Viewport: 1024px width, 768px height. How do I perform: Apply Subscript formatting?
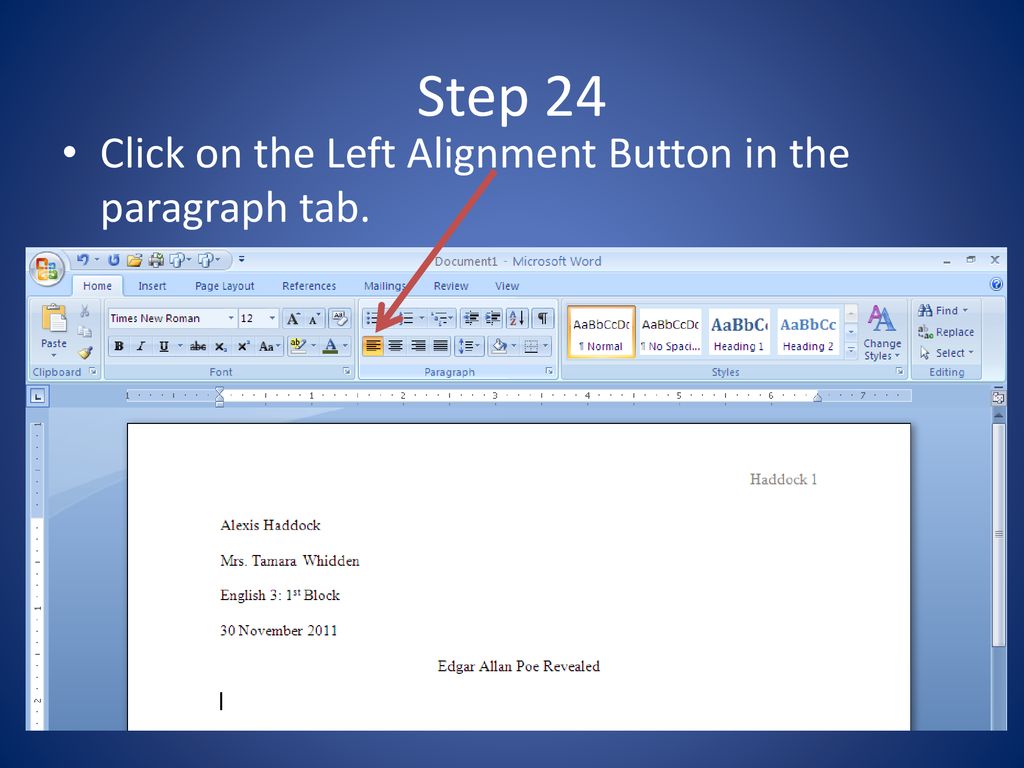click(221, 347)
